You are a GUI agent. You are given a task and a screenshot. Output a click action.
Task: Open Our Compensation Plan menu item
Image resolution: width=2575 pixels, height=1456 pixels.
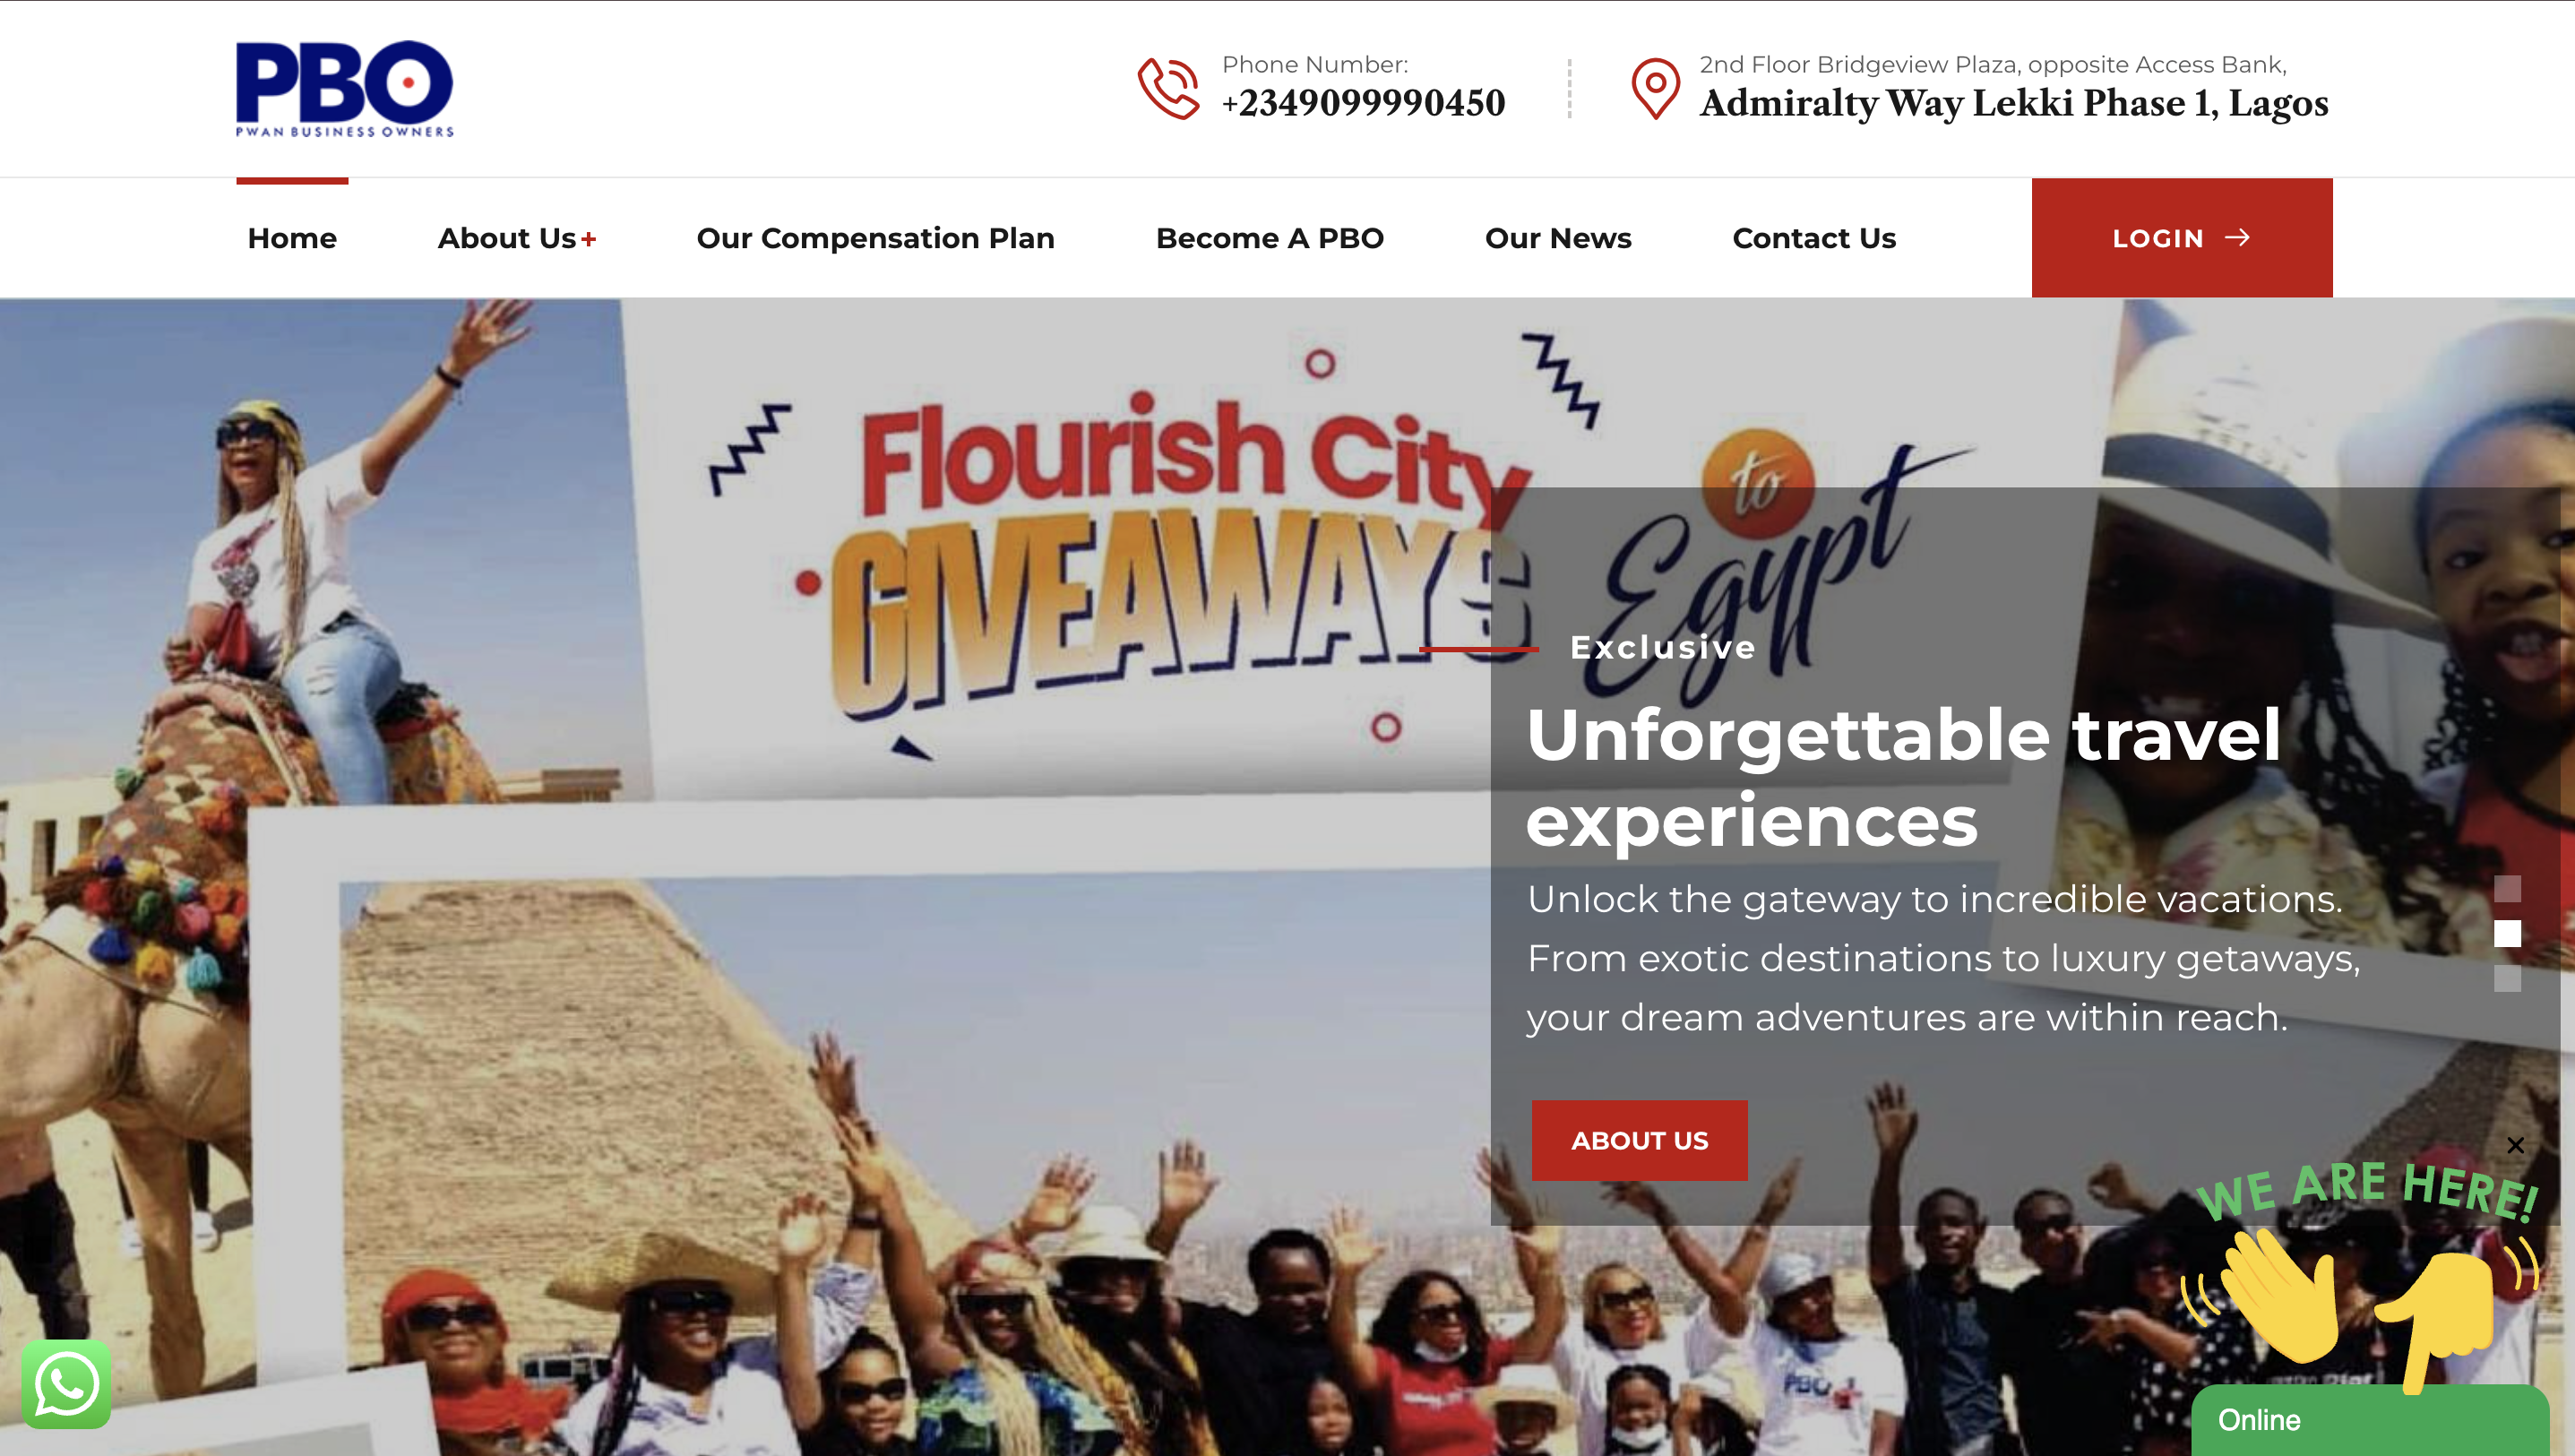(x=875, y=238)
